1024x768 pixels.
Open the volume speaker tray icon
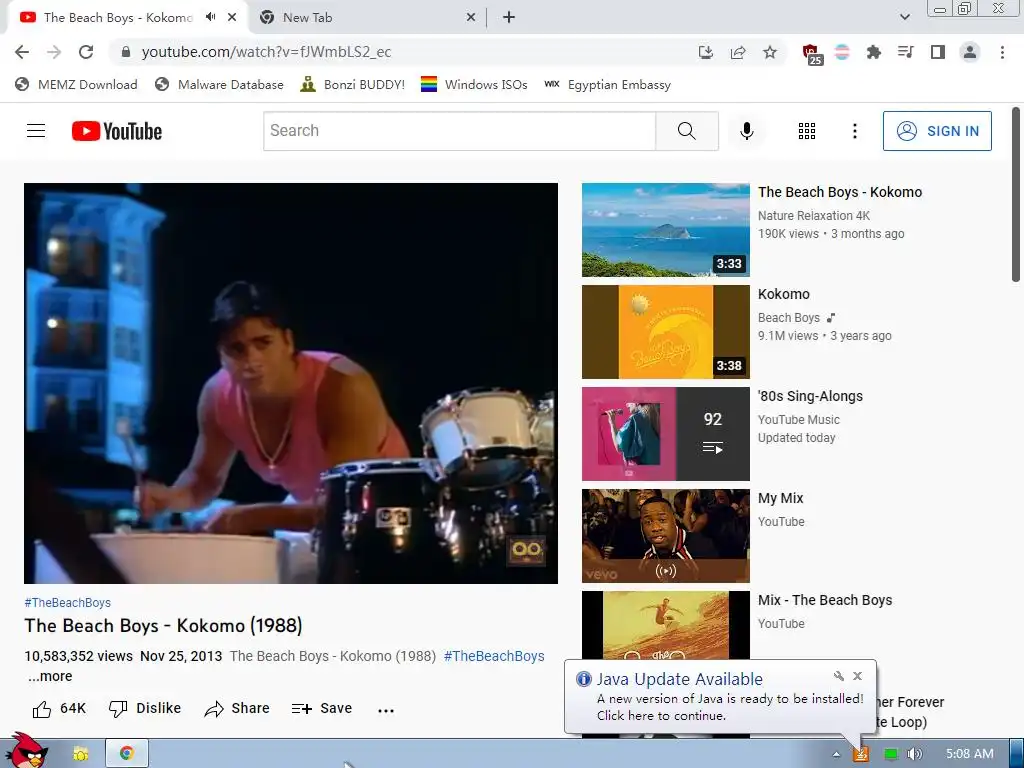pyautogui.click(x=915, y=754)
